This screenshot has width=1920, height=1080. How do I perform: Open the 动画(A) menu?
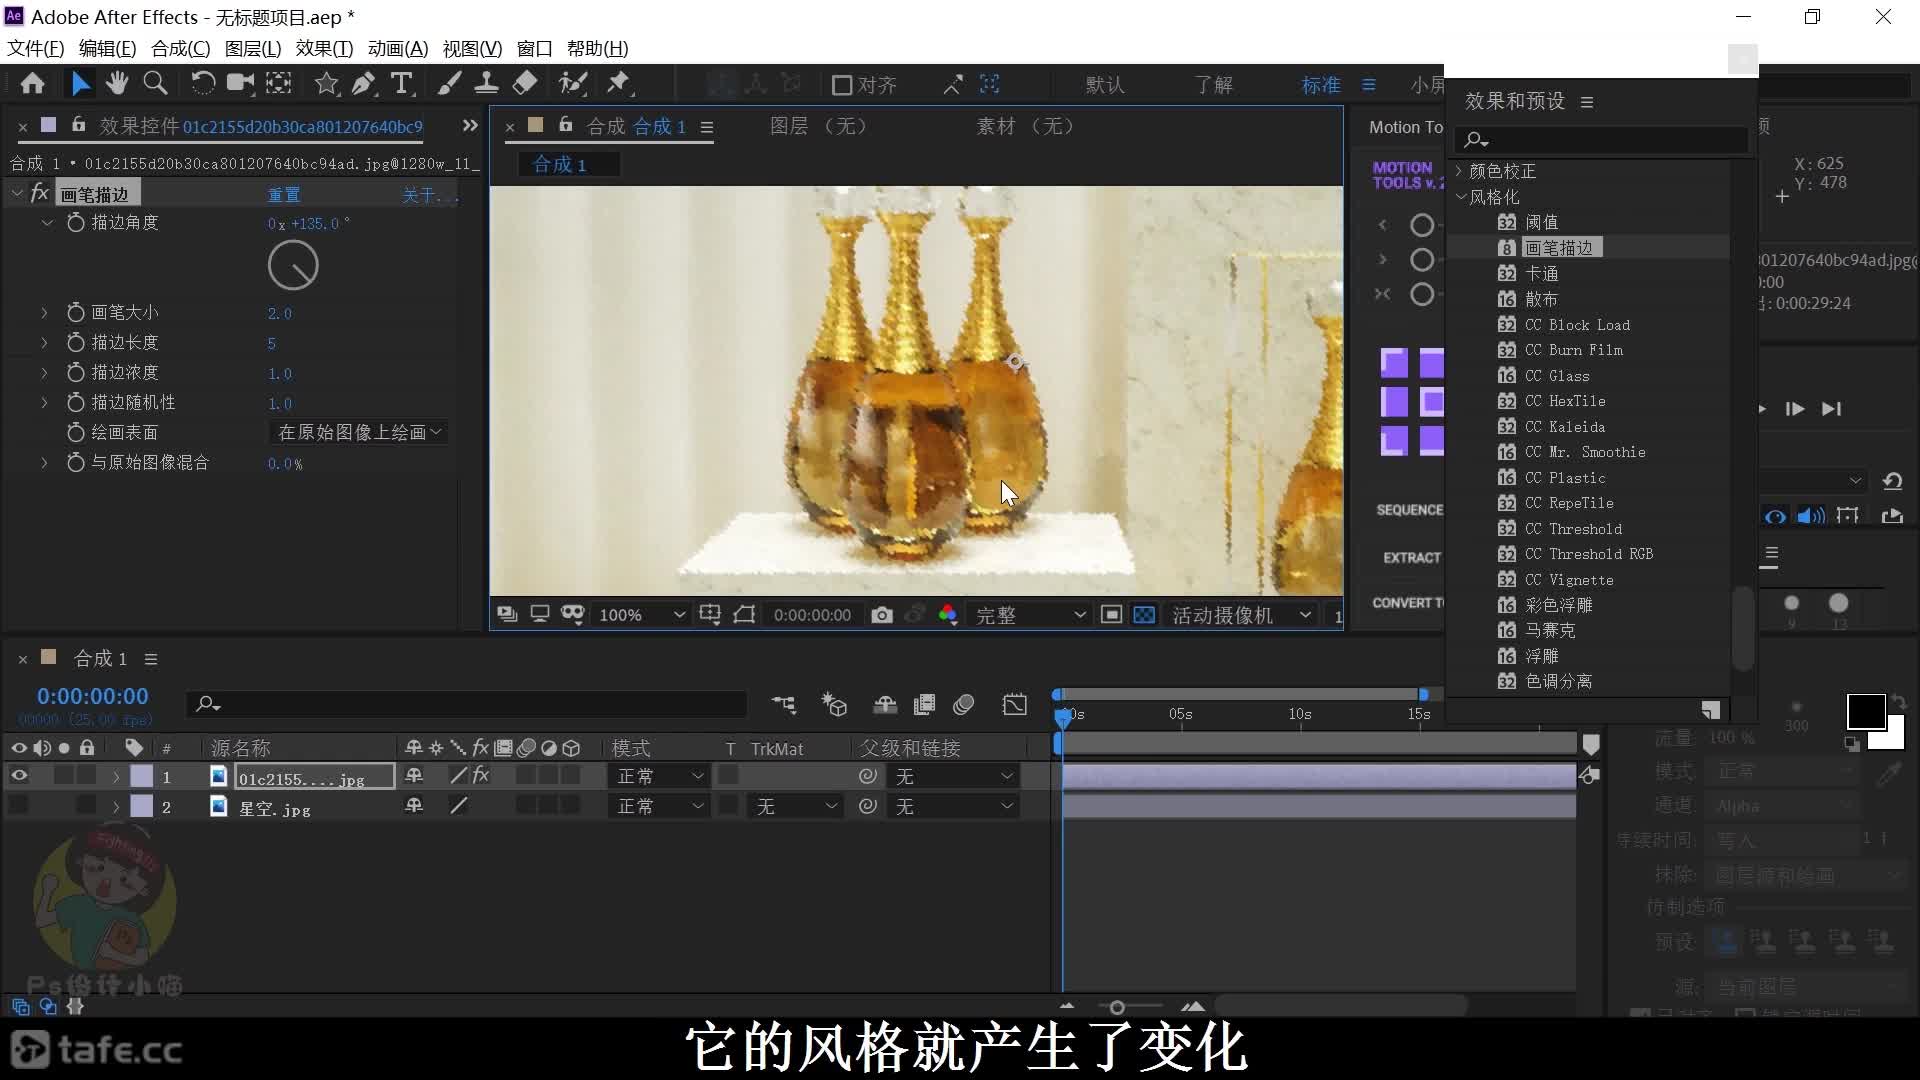tap(398, 48)
